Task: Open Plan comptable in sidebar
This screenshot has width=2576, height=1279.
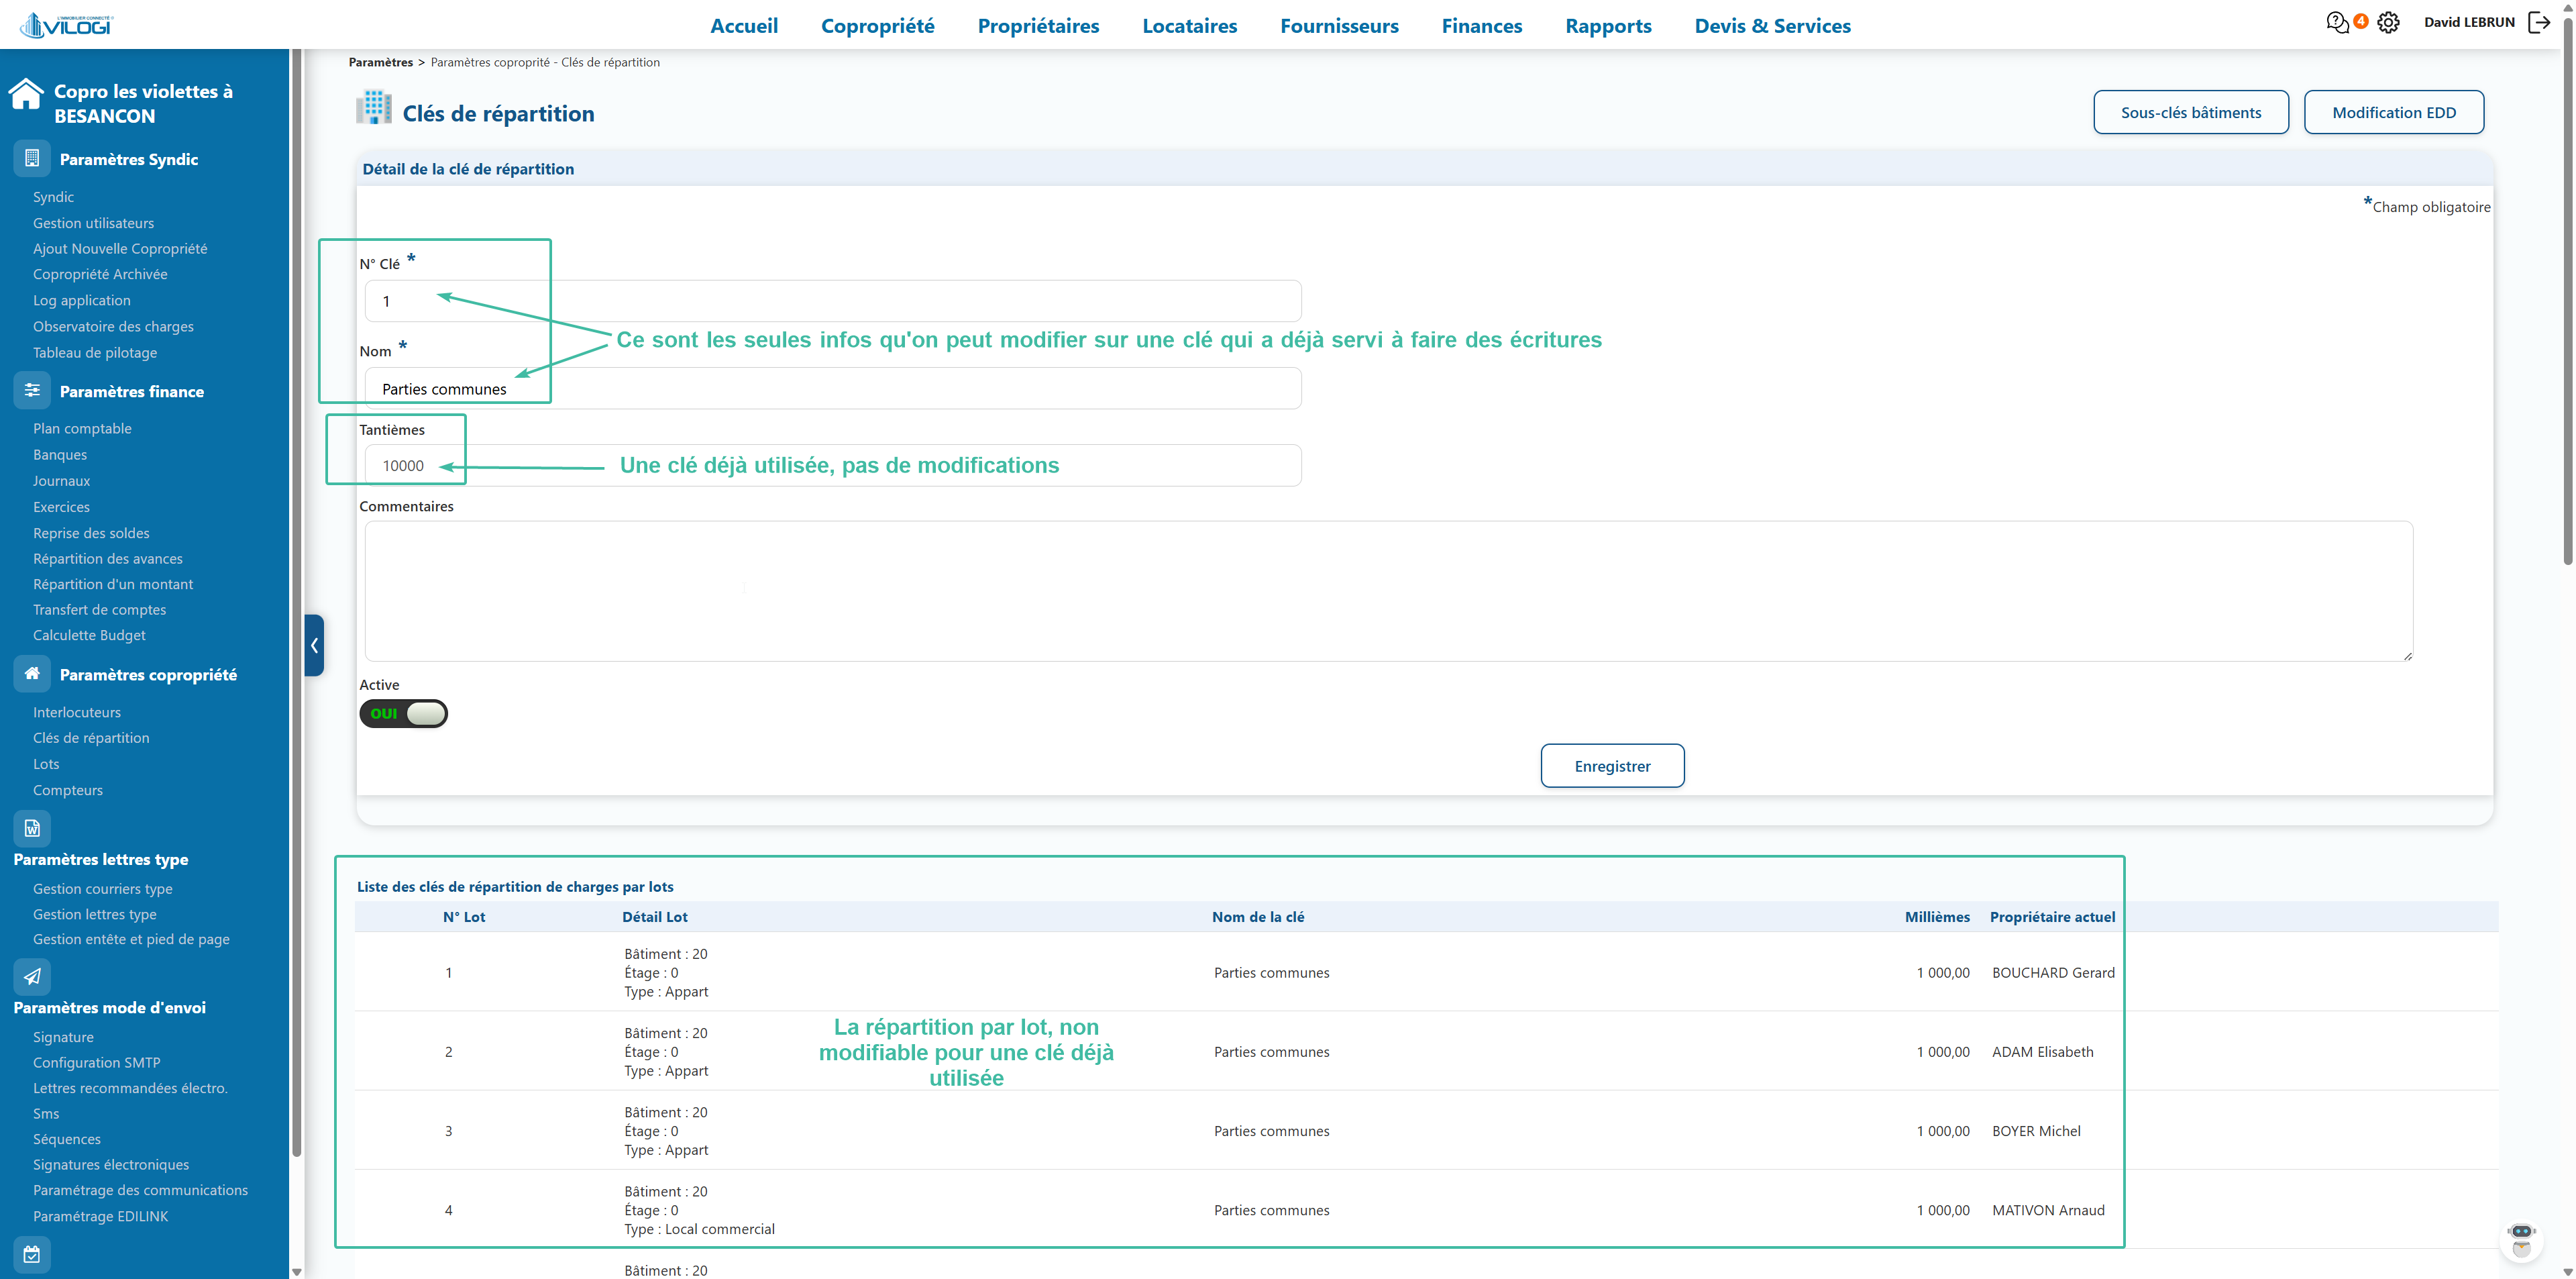Action: pos(82,428)
